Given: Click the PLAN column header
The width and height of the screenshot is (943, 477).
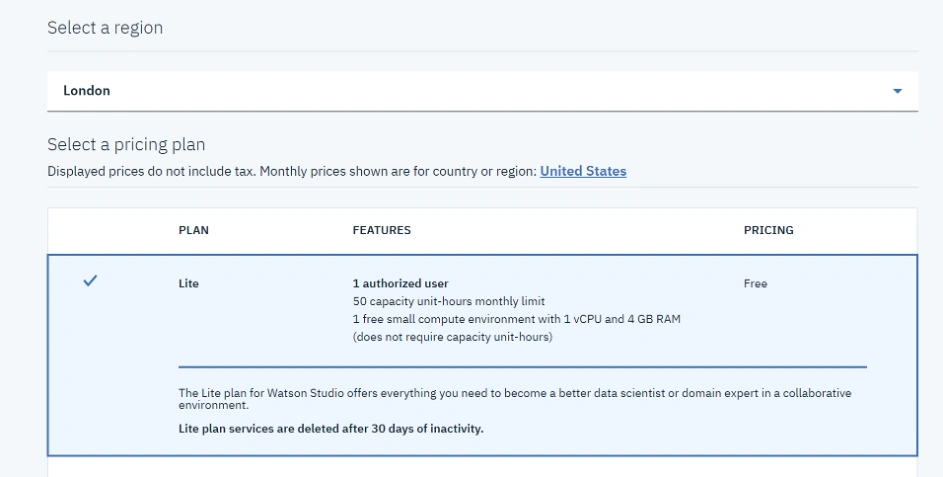Looking at the screenshot, I should click(x=194, y=230).
